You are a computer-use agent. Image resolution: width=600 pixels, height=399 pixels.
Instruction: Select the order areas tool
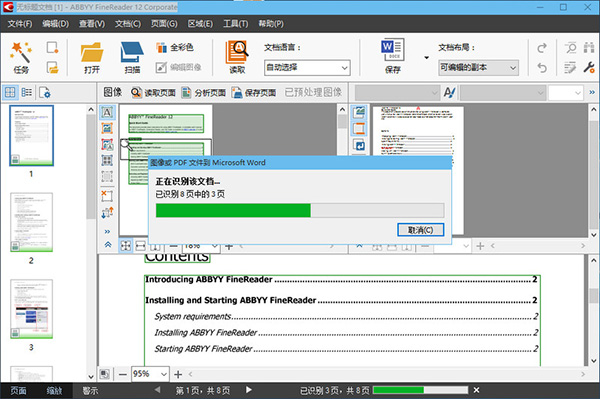[x=107, y=212]
